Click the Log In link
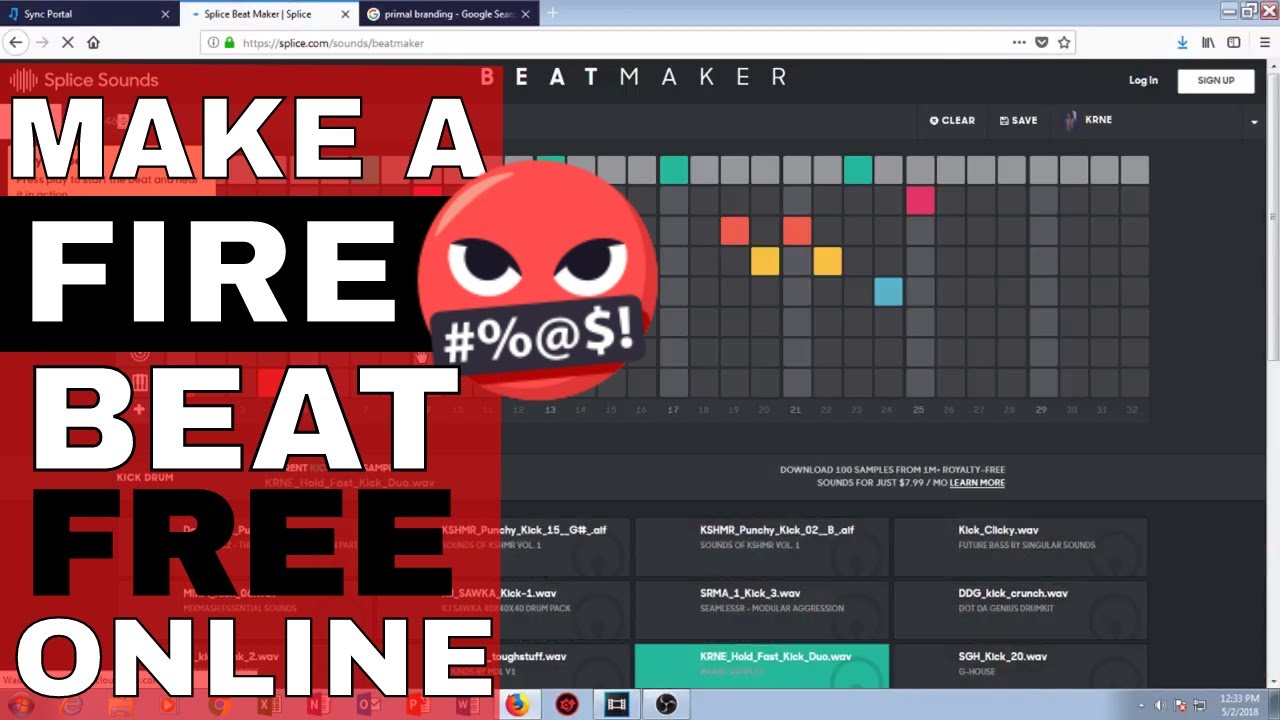This screenshot has height=720, width=1280. [1143, 81]
